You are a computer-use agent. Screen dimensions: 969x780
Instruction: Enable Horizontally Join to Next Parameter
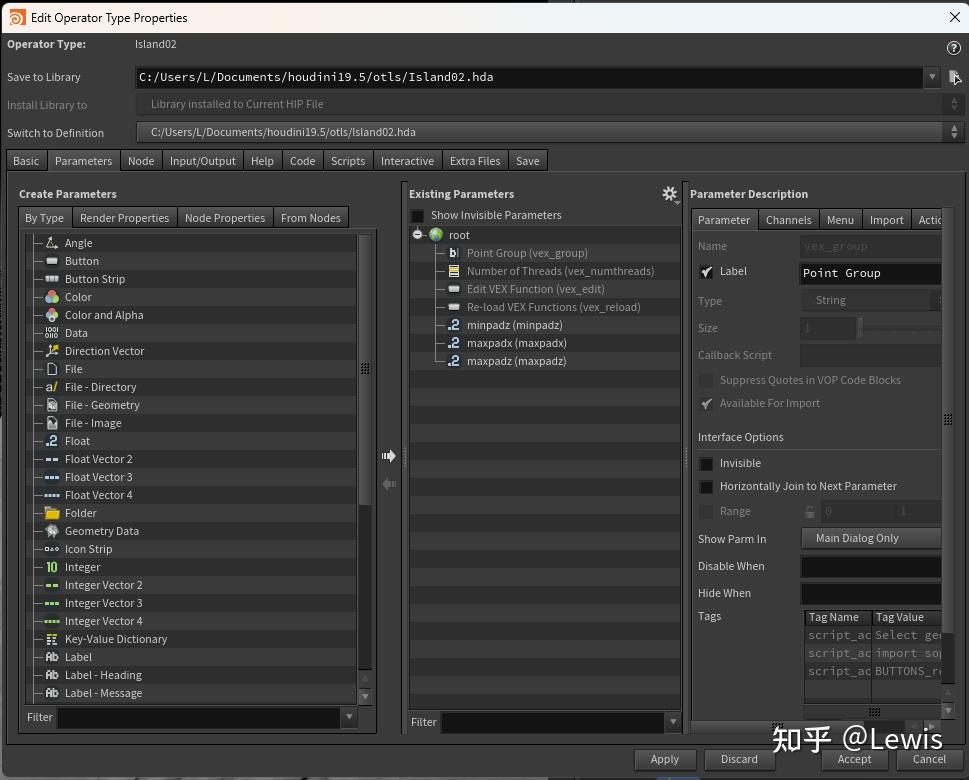tap(706, 487)
